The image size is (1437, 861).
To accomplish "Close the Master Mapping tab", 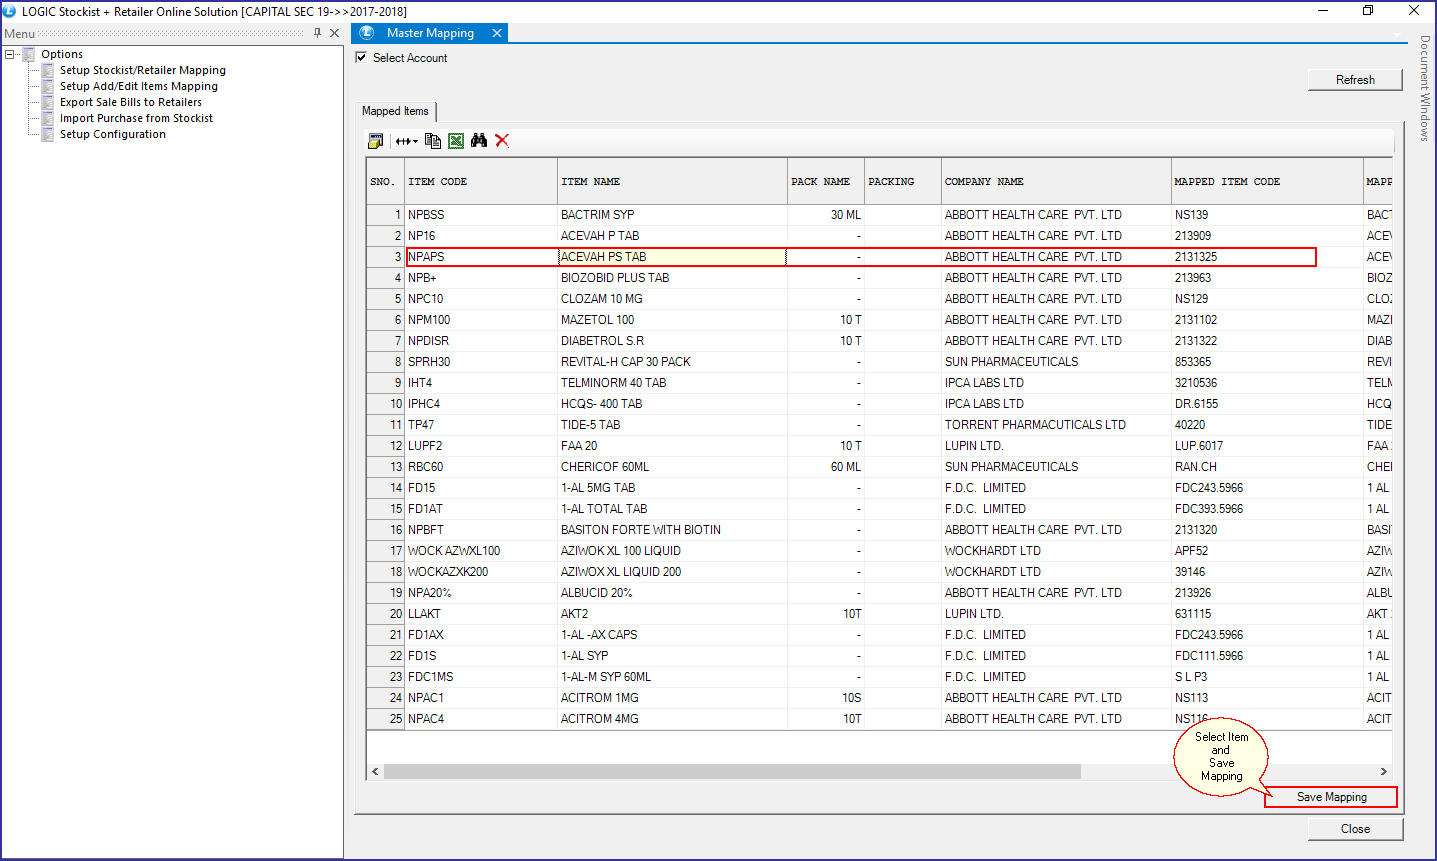I will (496, 33).
